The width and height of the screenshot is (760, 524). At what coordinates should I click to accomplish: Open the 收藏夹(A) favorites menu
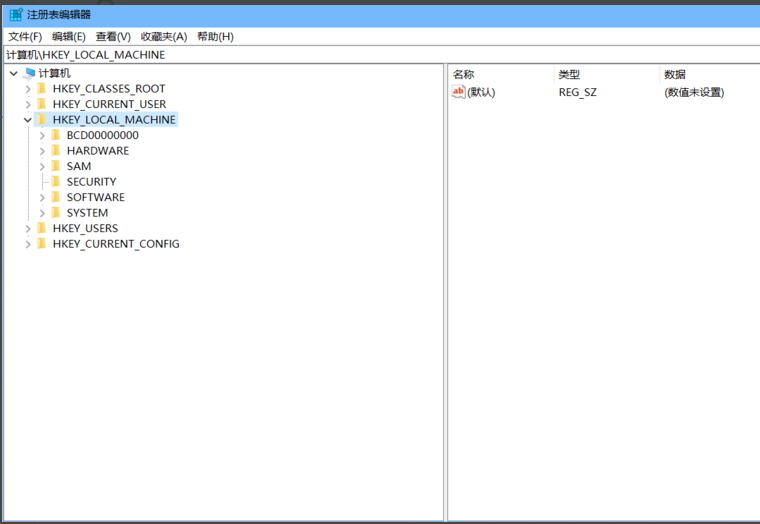[163, 37]
